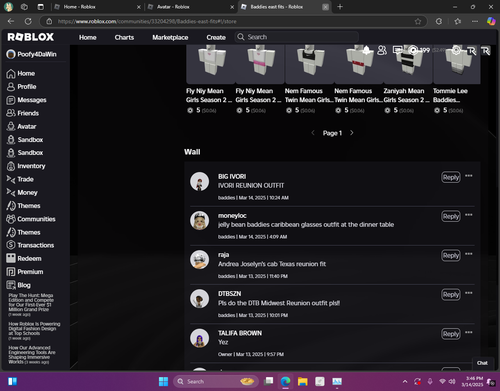The image size is (500, 391).
Task: Open the more options menu on moneyloc's post
Action: tap(469, 215)
